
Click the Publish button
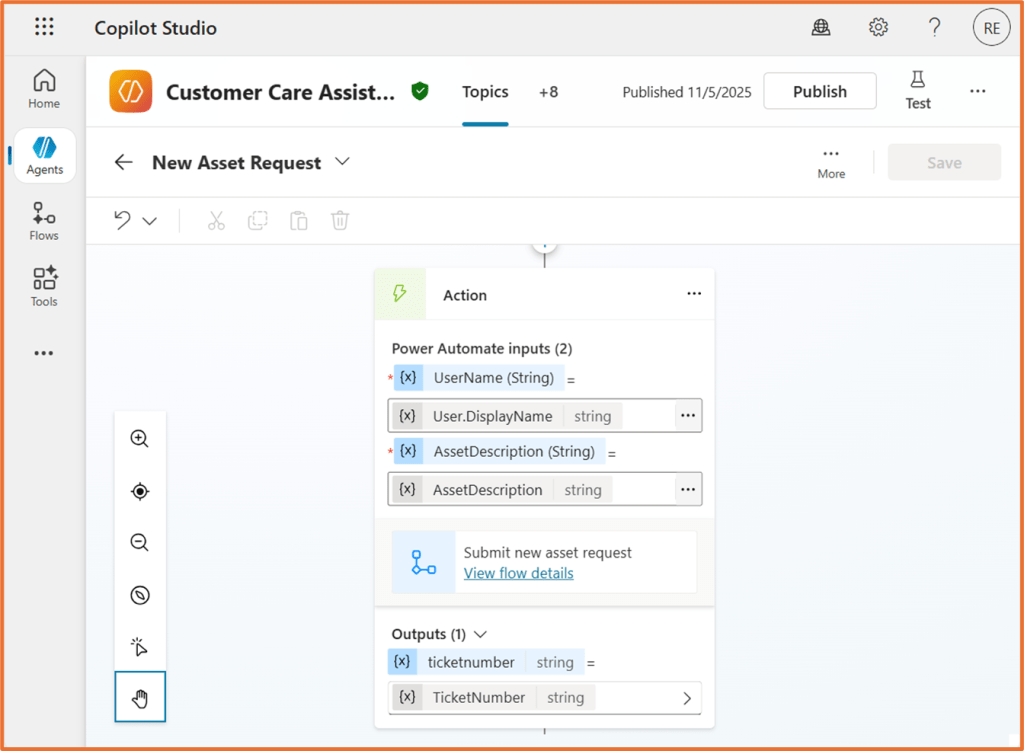pyautogui.click(x=820, y=91)
